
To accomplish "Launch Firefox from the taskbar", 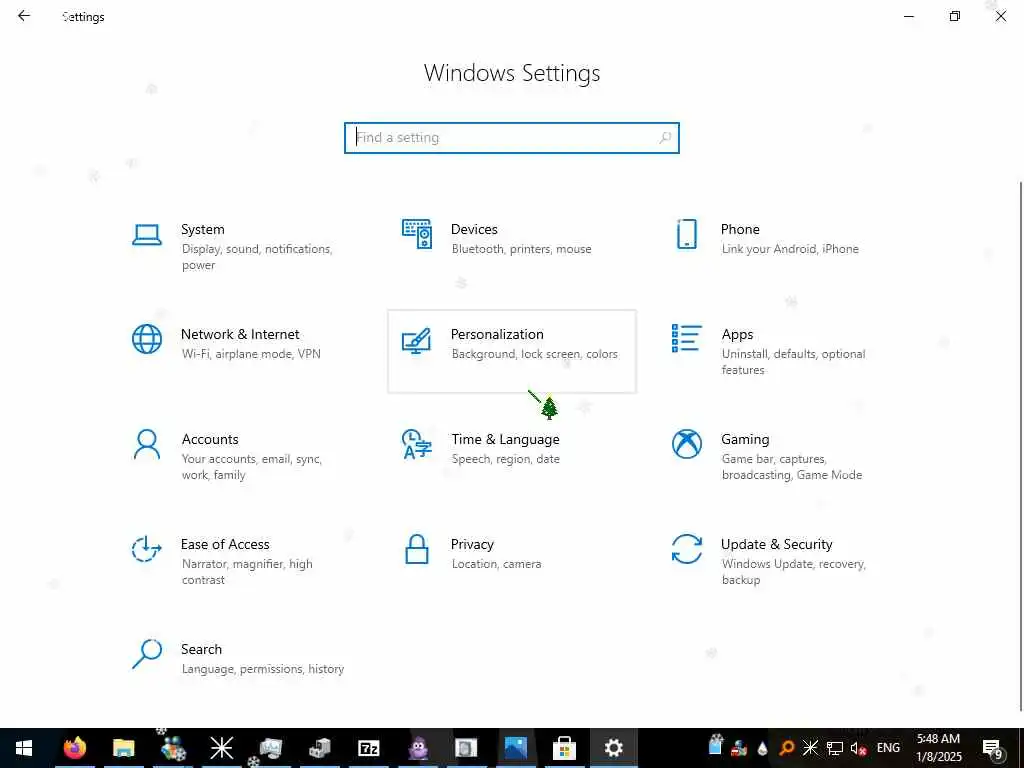I will pos(74,748).
